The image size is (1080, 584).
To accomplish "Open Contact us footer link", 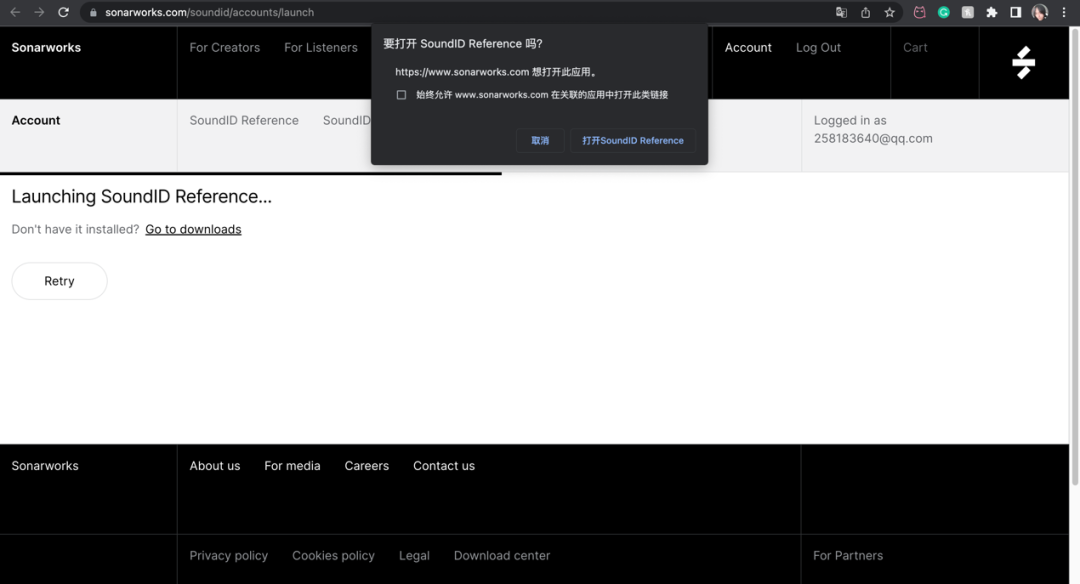I will (444, 466).
